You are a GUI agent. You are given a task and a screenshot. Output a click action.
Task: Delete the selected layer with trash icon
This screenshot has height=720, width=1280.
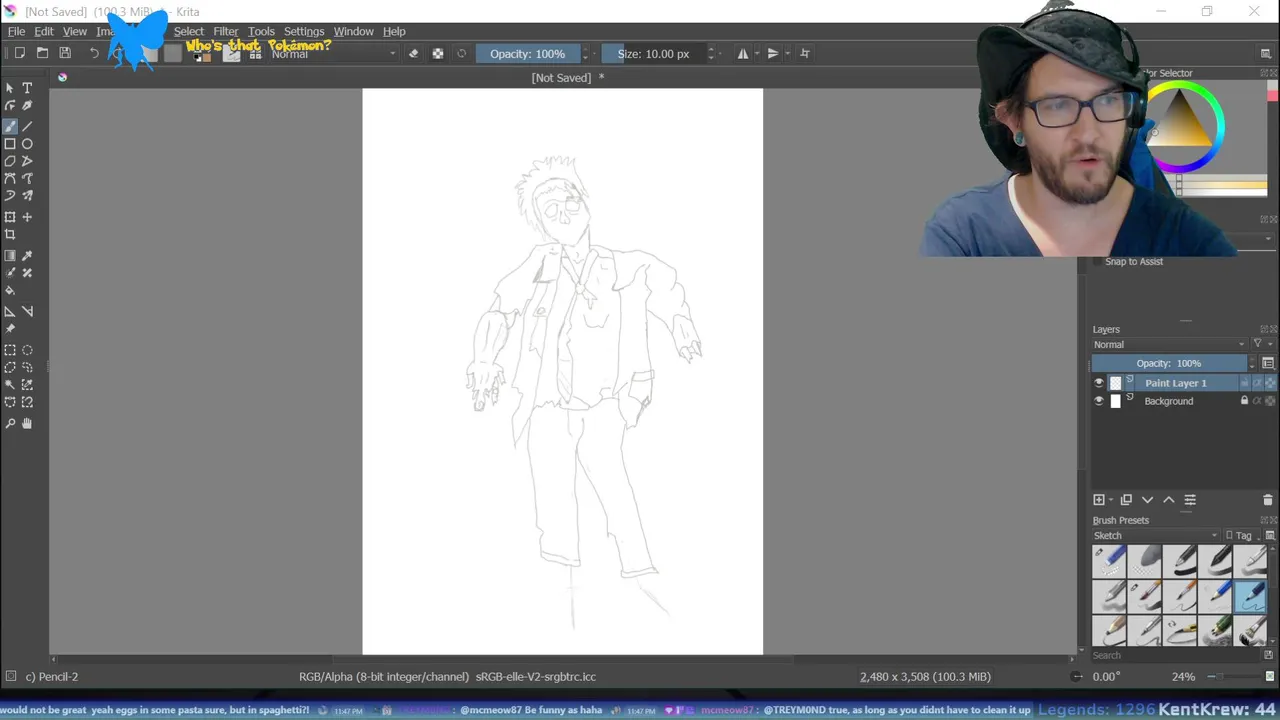[1268, 500]
